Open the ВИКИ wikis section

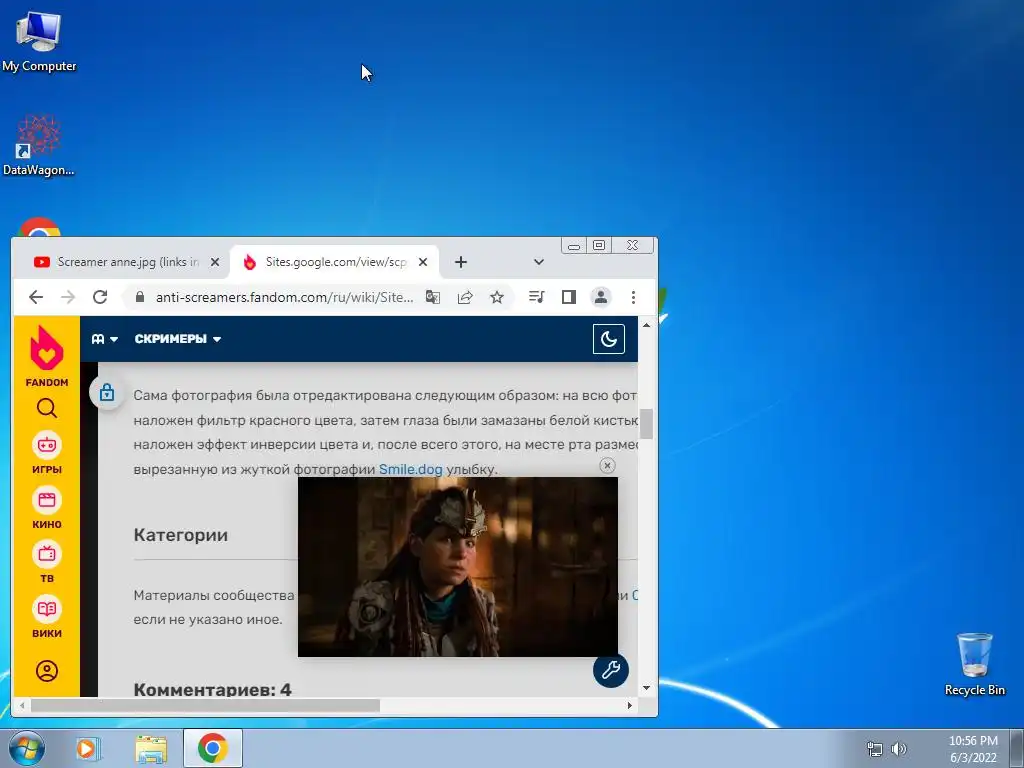[47, 617]
